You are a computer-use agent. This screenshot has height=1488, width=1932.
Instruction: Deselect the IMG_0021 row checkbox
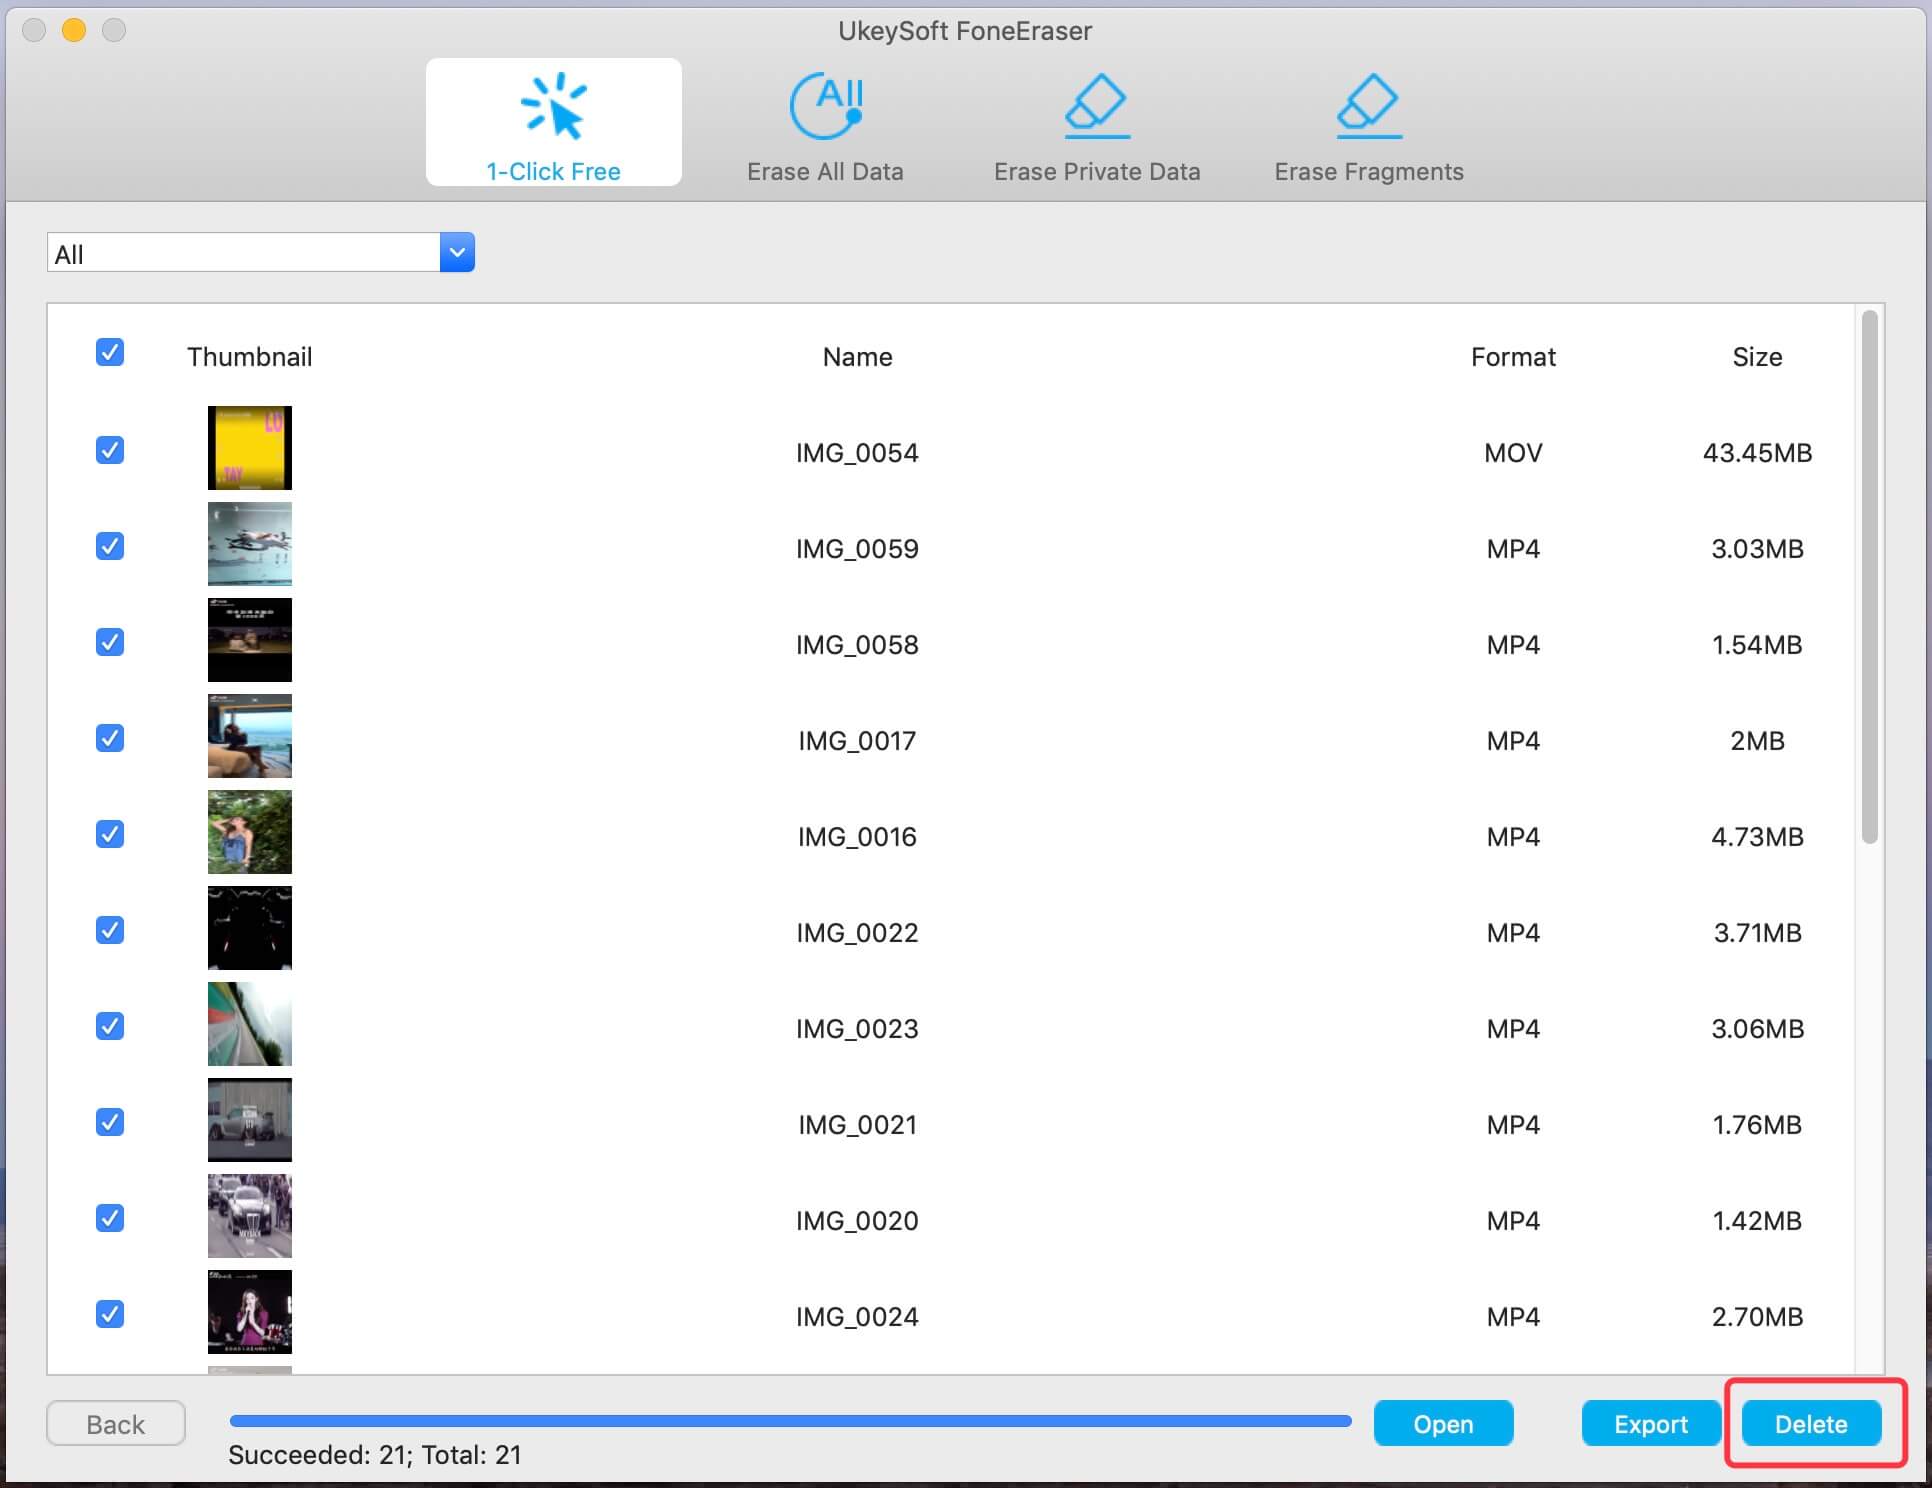point(110,1122)
